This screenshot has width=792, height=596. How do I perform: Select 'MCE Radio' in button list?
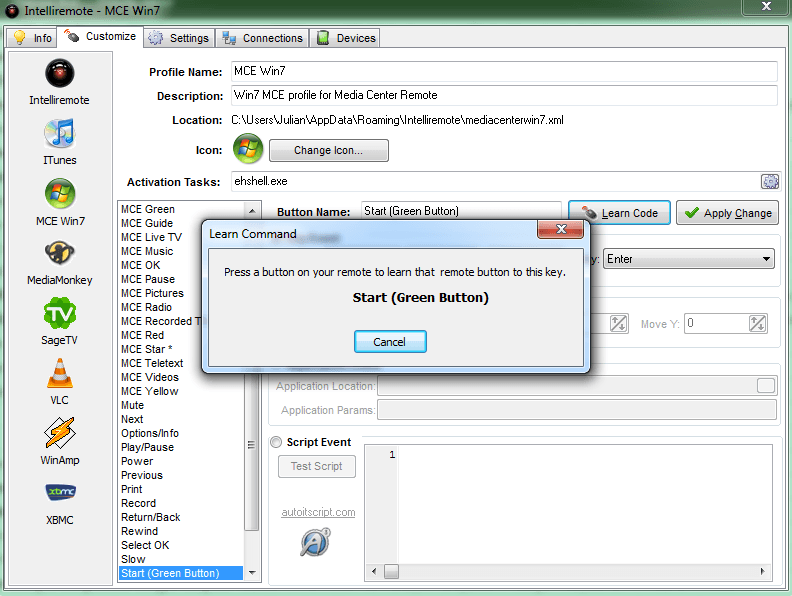pyautogui.click(x=146, y=307)
